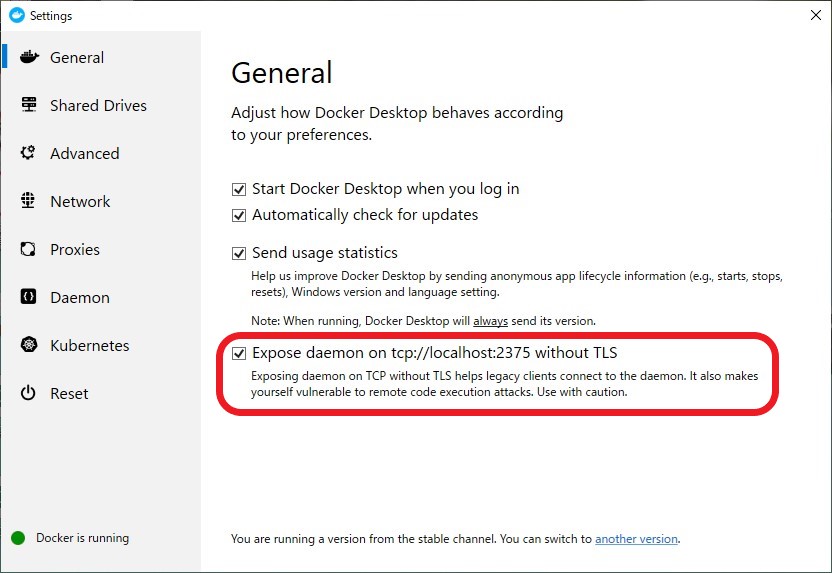Screen dimensions: 832x573
Task: Click the Docker logo in title bar
Action: click(x=16, y=15)
